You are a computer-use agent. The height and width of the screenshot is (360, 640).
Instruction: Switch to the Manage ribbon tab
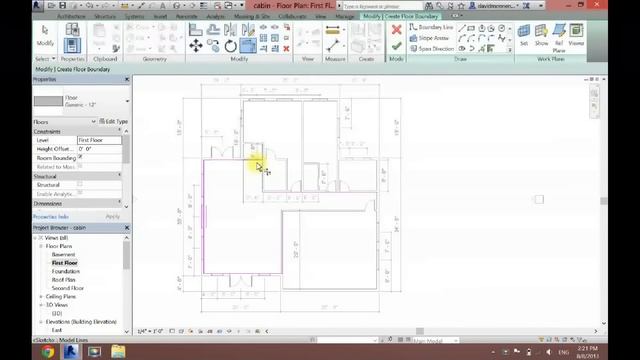coord(344,16)
